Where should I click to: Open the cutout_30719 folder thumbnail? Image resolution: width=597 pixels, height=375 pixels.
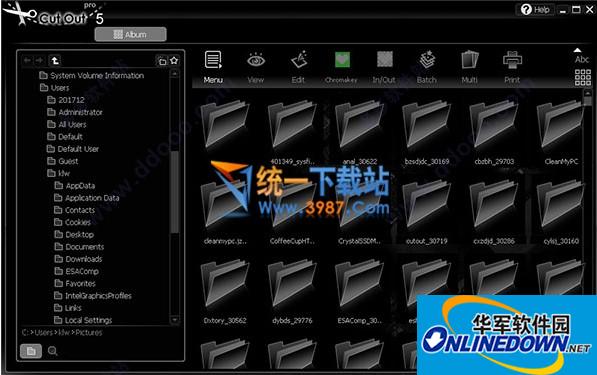coord(426,212)
